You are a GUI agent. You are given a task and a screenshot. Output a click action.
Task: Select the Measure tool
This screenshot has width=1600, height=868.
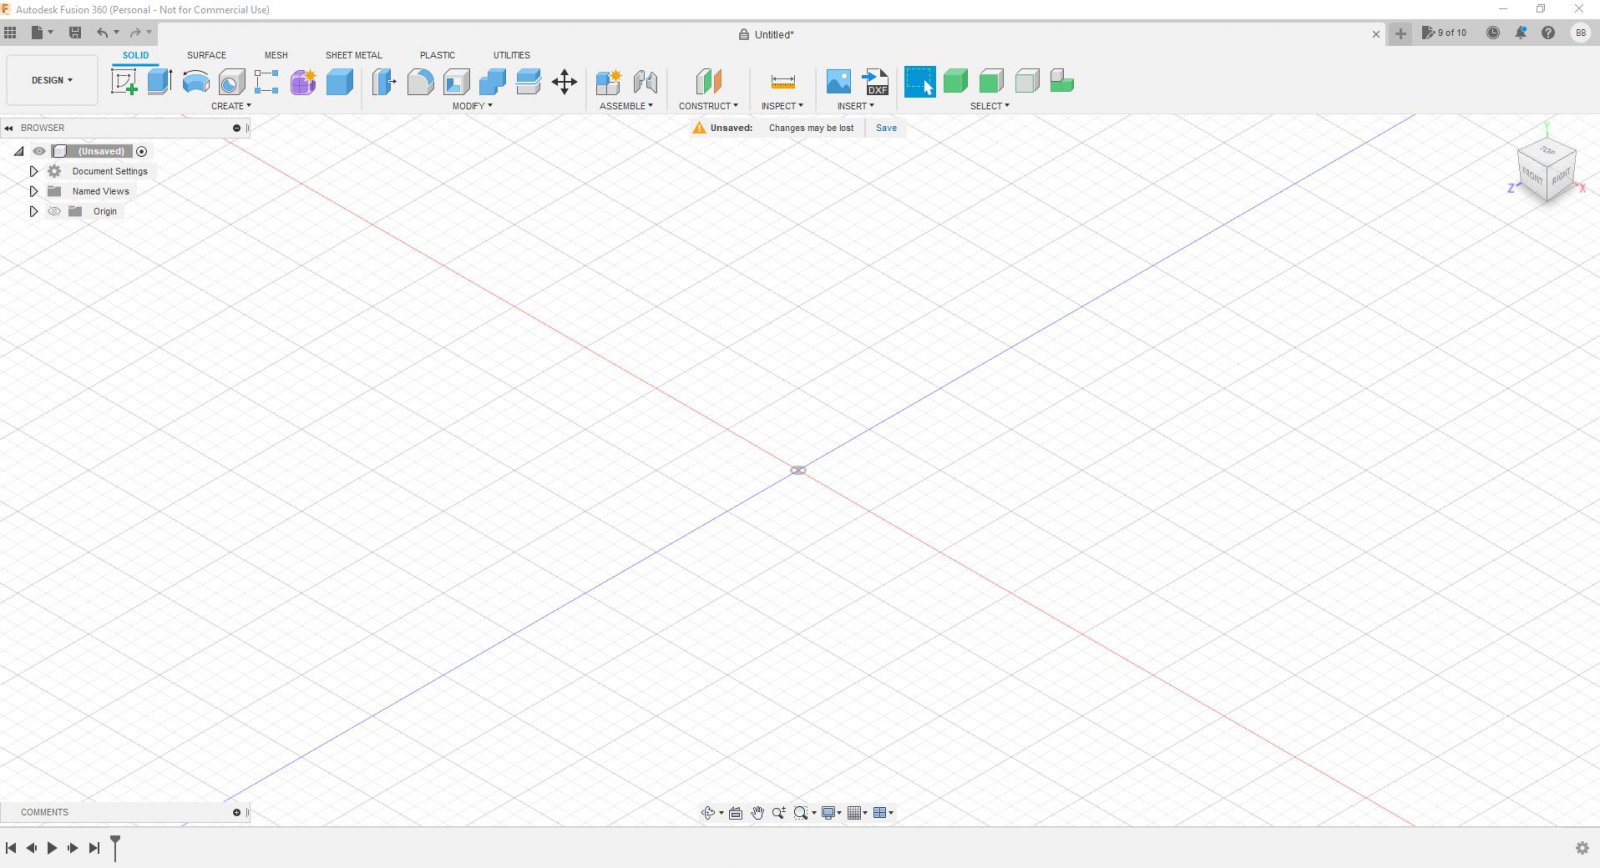point(783,82)
